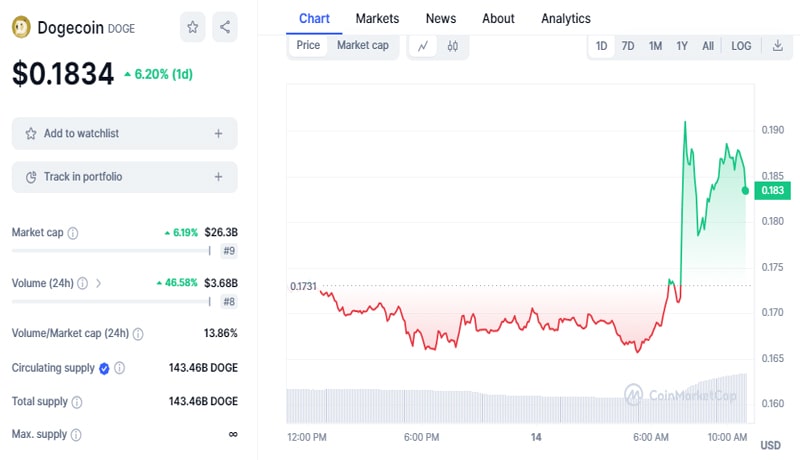
Task: Select the 1D time range
Action: 602,46
